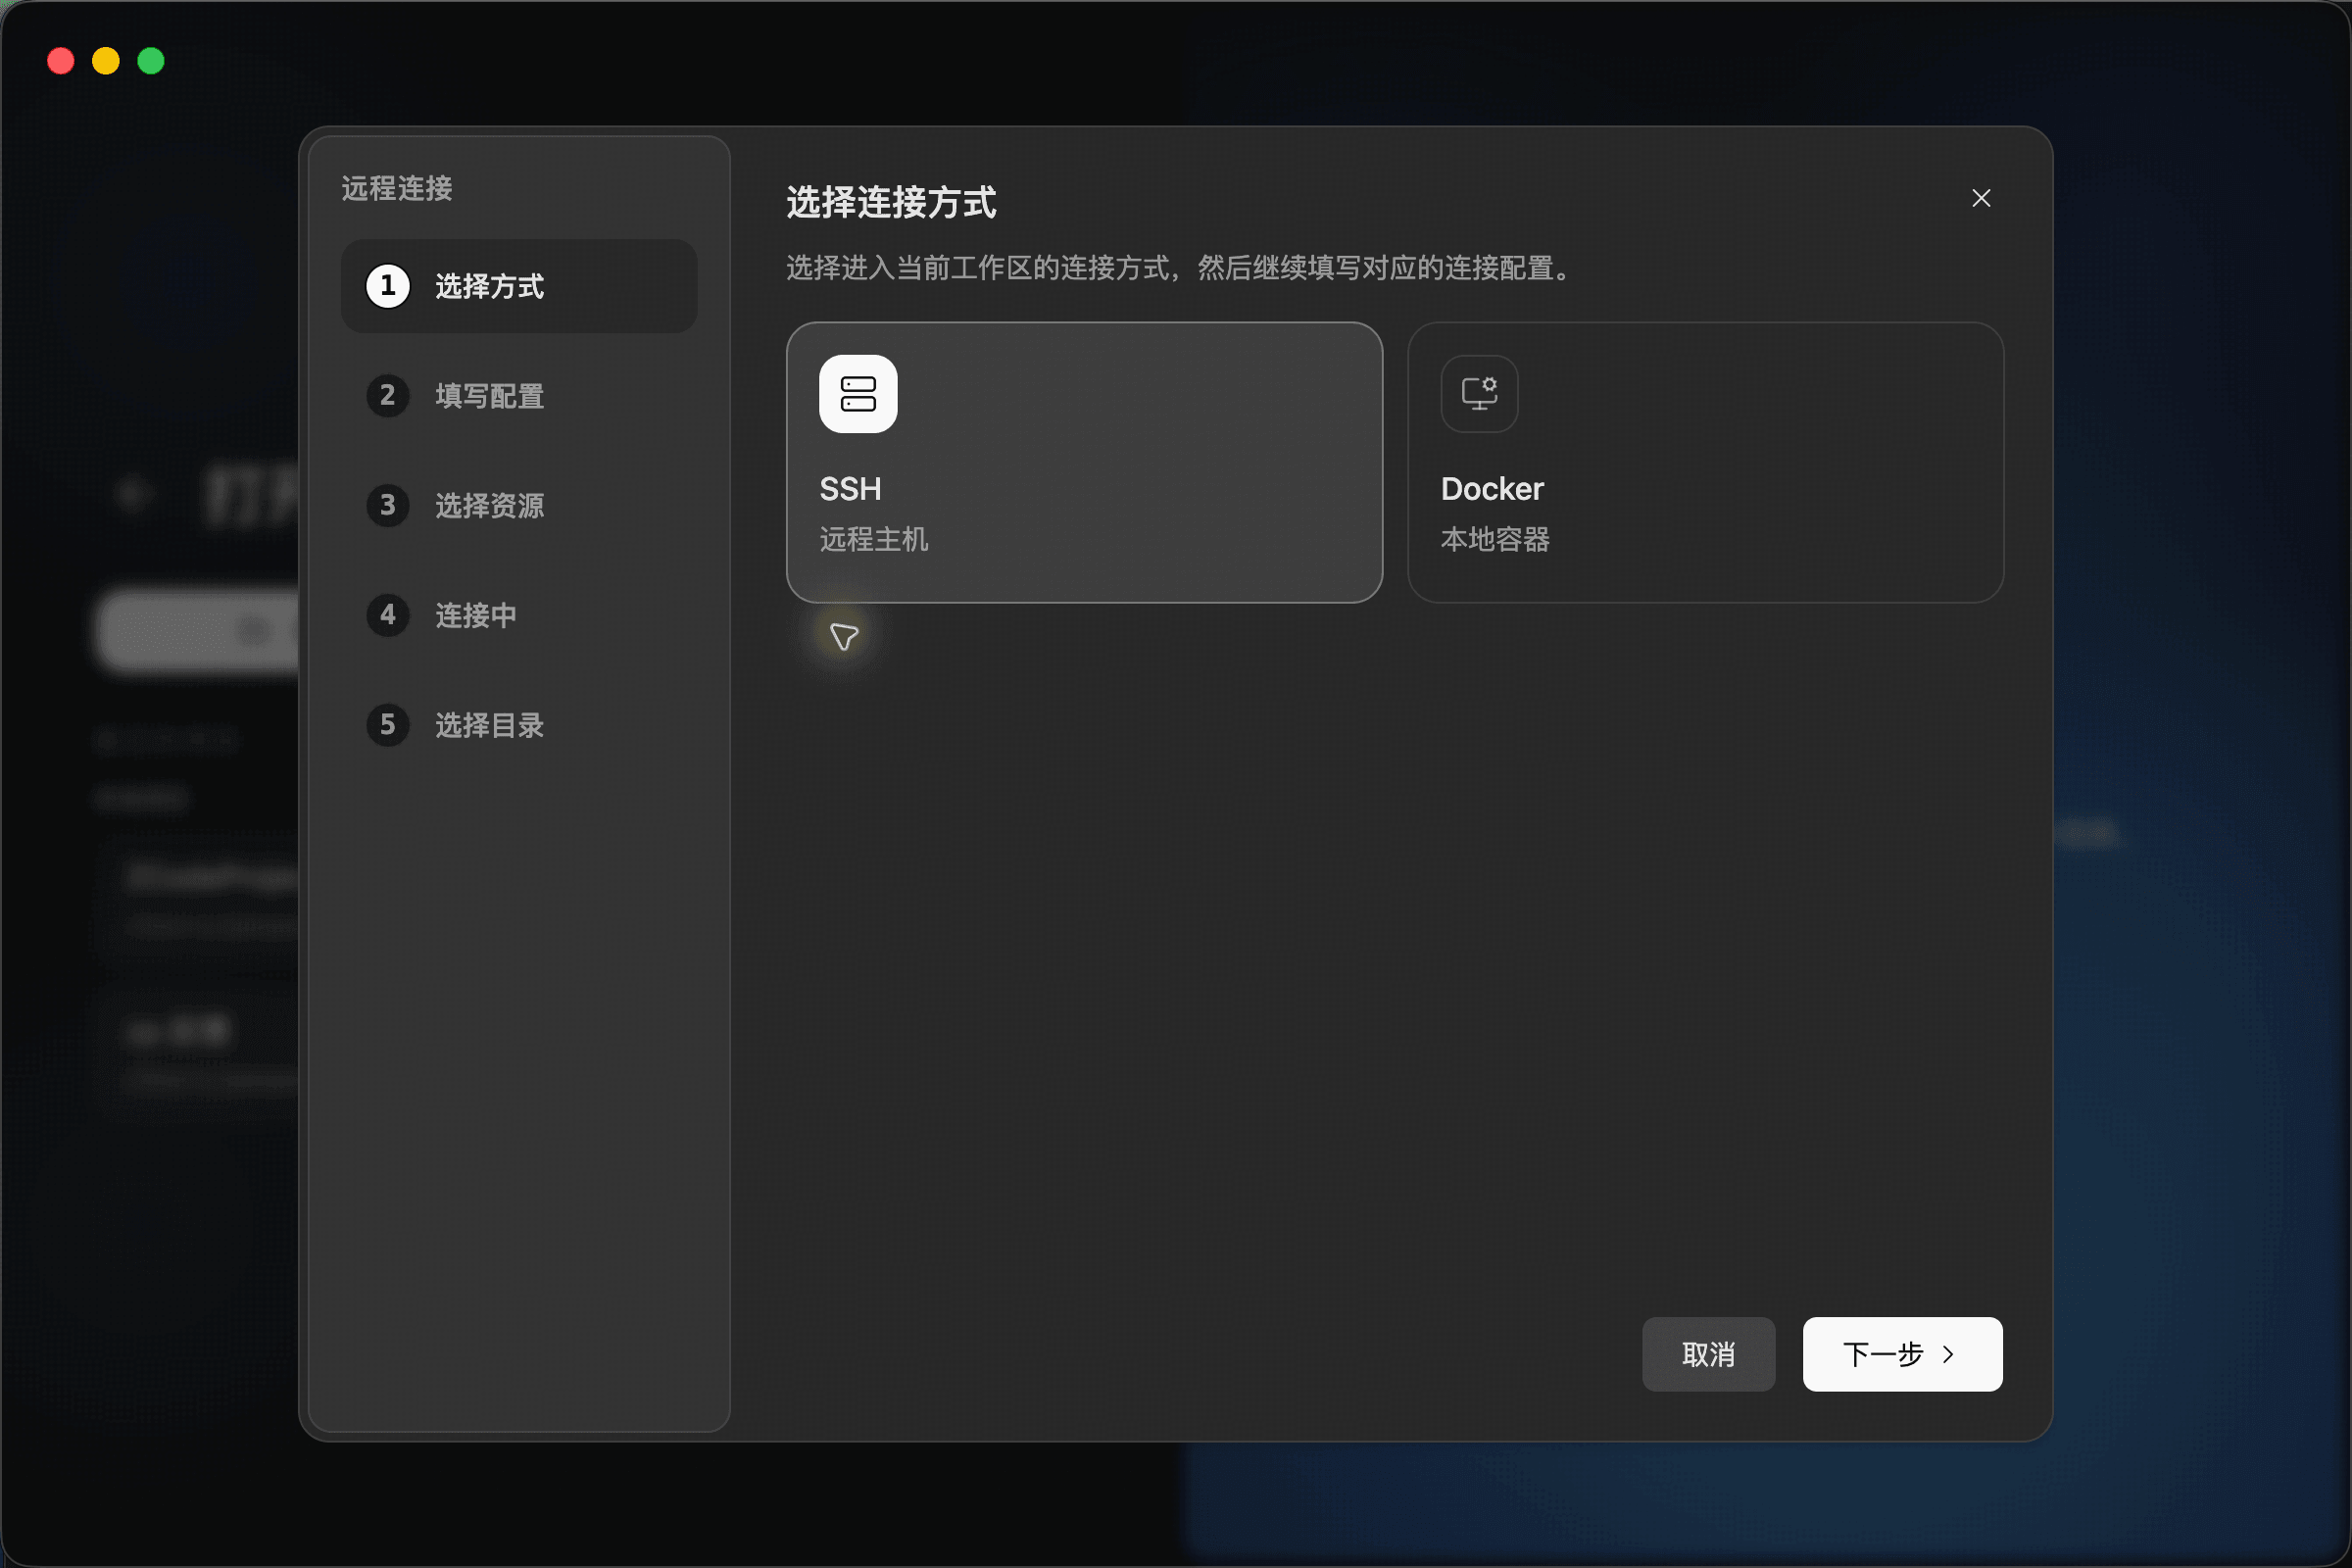This screenshot has width=2352, height=1568.
Task: Click the 下一步 button
Action: pyautogui.click(x=1902, y=1354)
